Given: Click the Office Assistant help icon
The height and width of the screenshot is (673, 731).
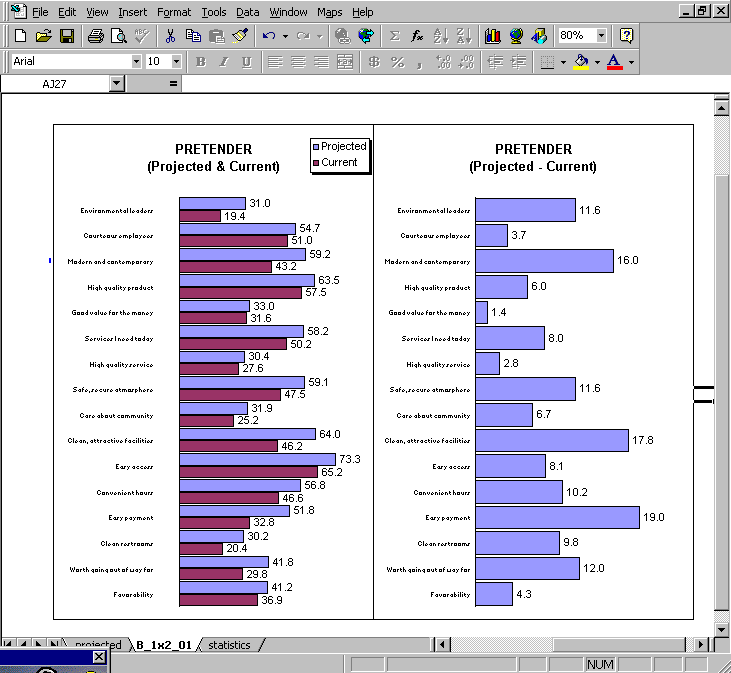Looking at the screenshot, I should [626, 36].
